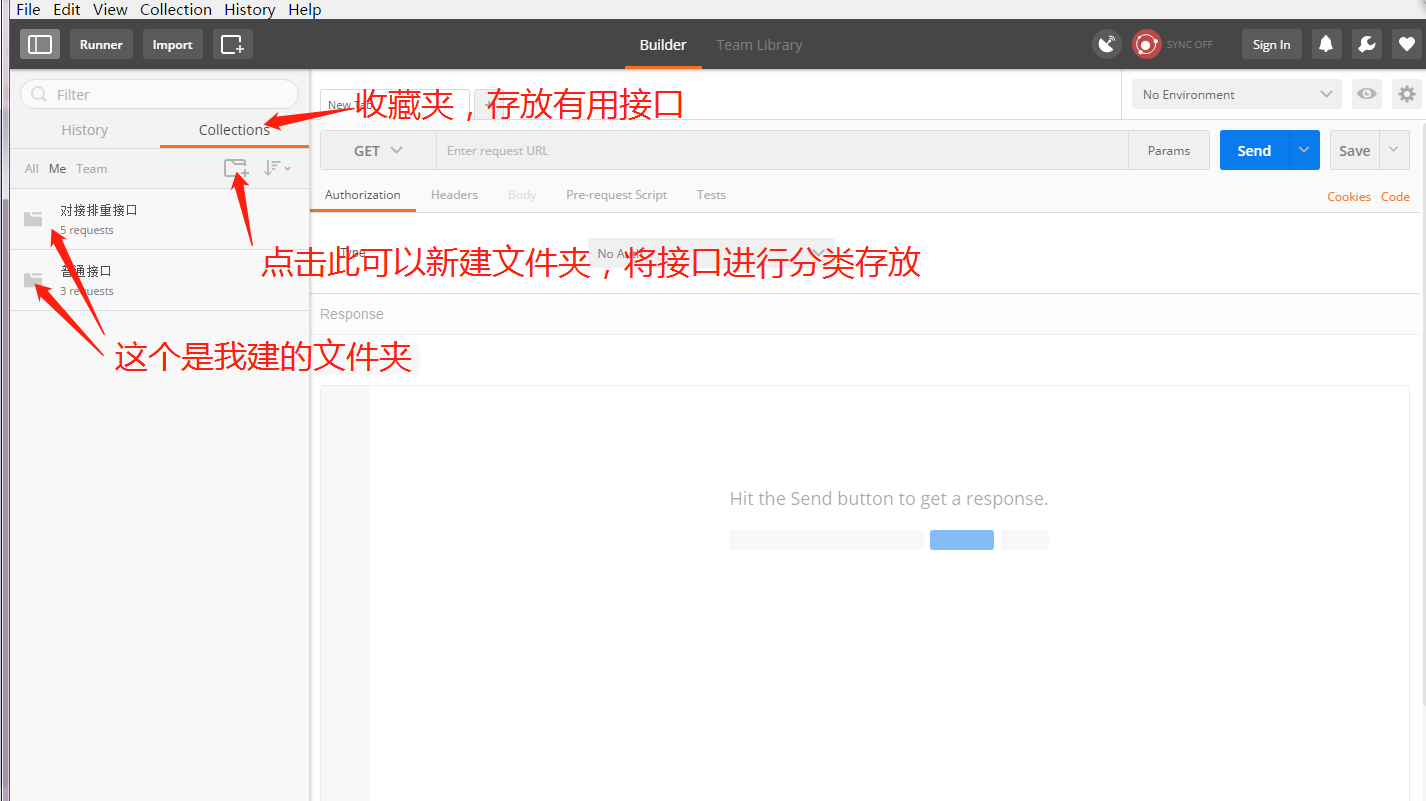Select the New Tab request tab
Viewport: 1426px width, 801px height.
(395, 104)
